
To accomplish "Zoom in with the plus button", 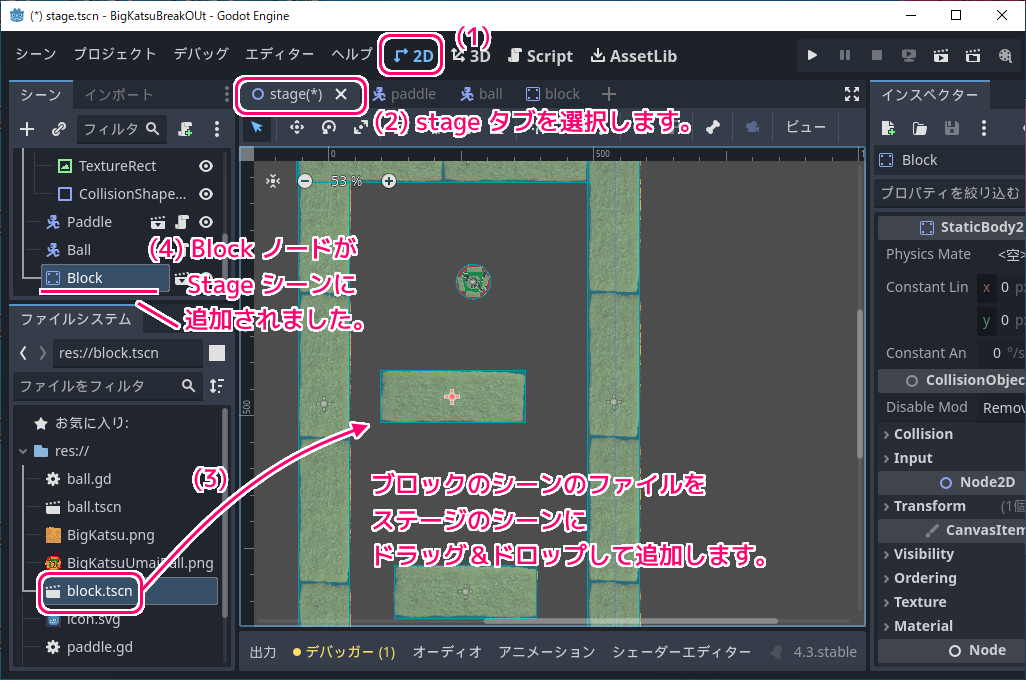I will (x=389, y=181).
